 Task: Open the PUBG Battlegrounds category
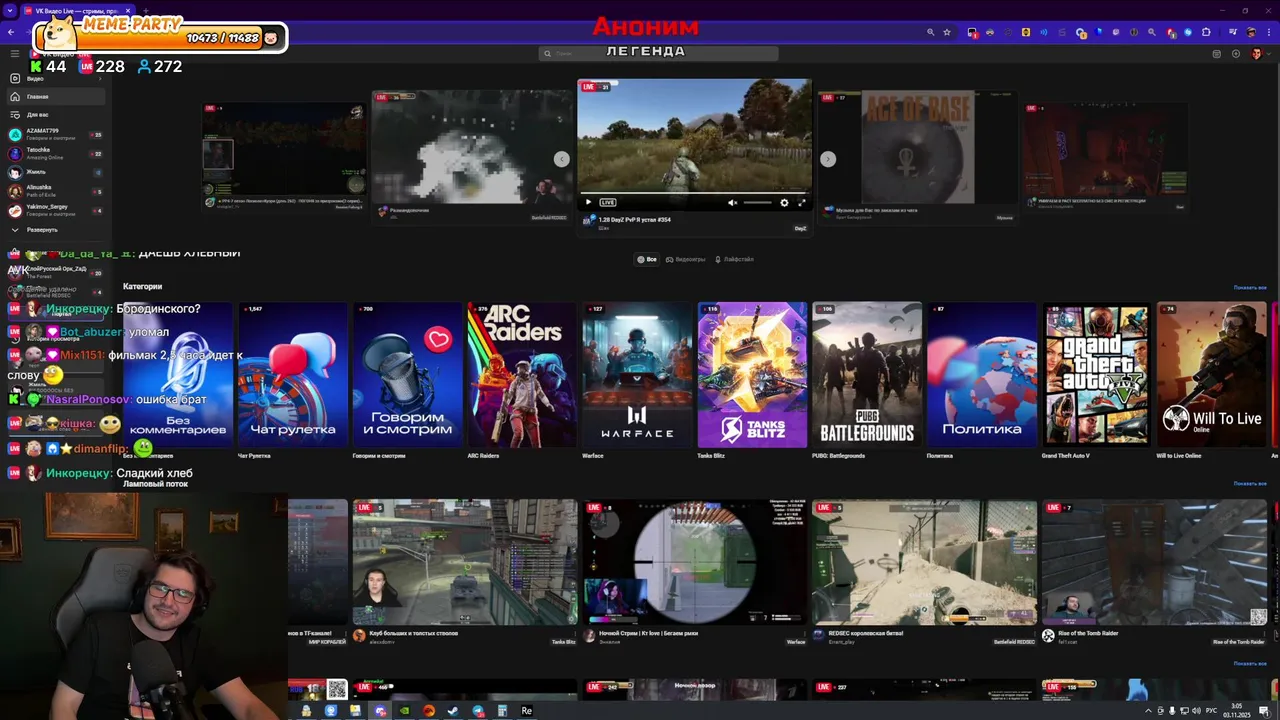coord(867,375)
